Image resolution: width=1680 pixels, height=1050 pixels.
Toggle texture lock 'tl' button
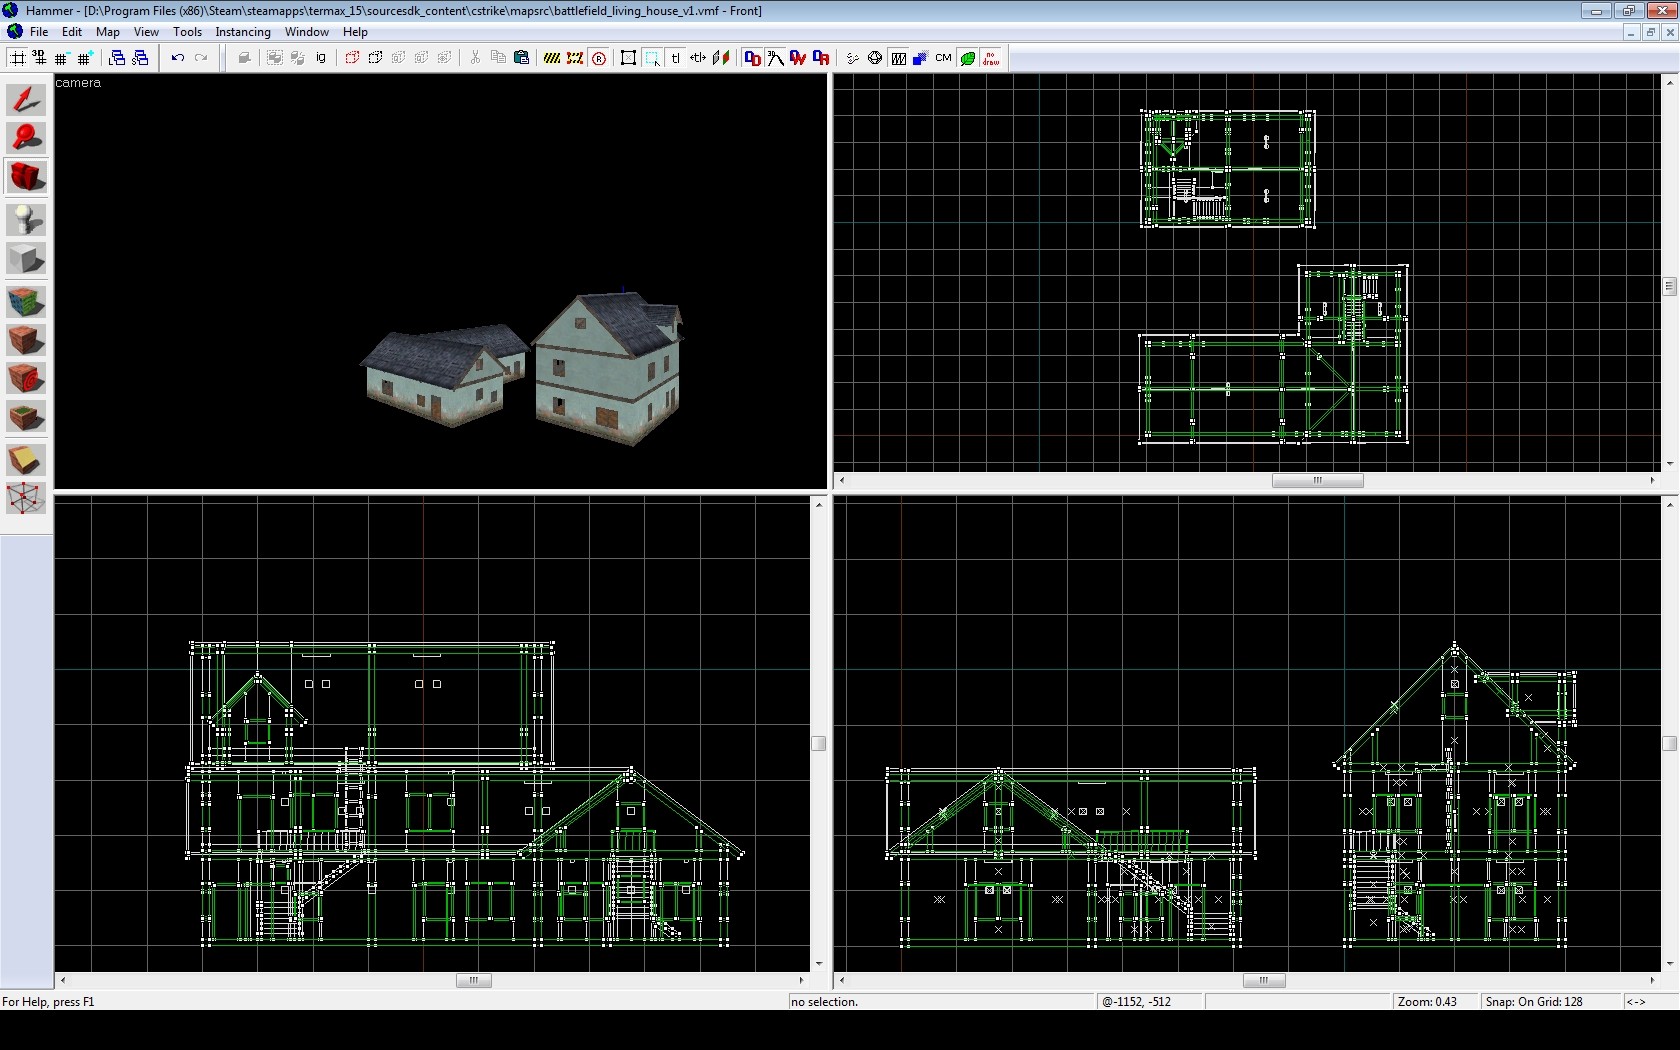pyautogui.click(x=676, y=58)
